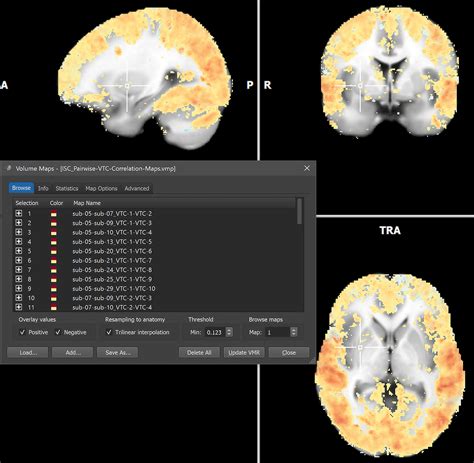Click the Color column header
Image resolution: width=474 pixels, height=463 pixels.
(56, 203)
